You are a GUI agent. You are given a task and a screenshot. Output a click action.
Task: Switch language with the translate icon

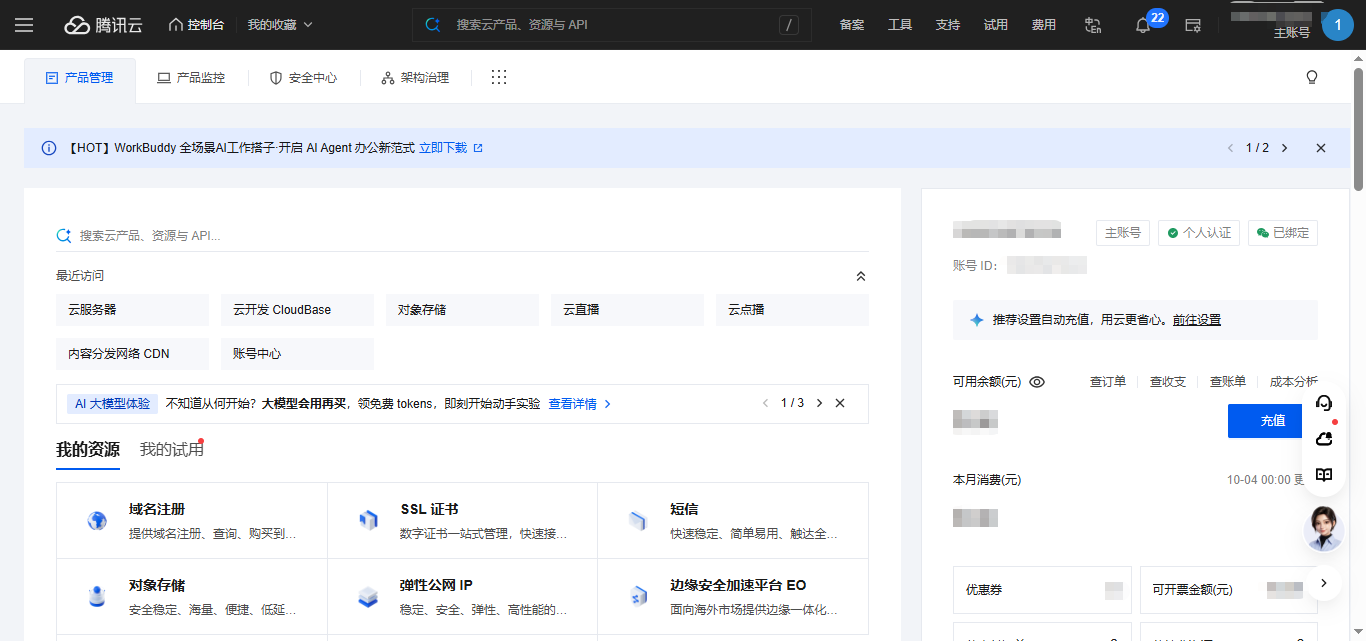[1093, 25]
